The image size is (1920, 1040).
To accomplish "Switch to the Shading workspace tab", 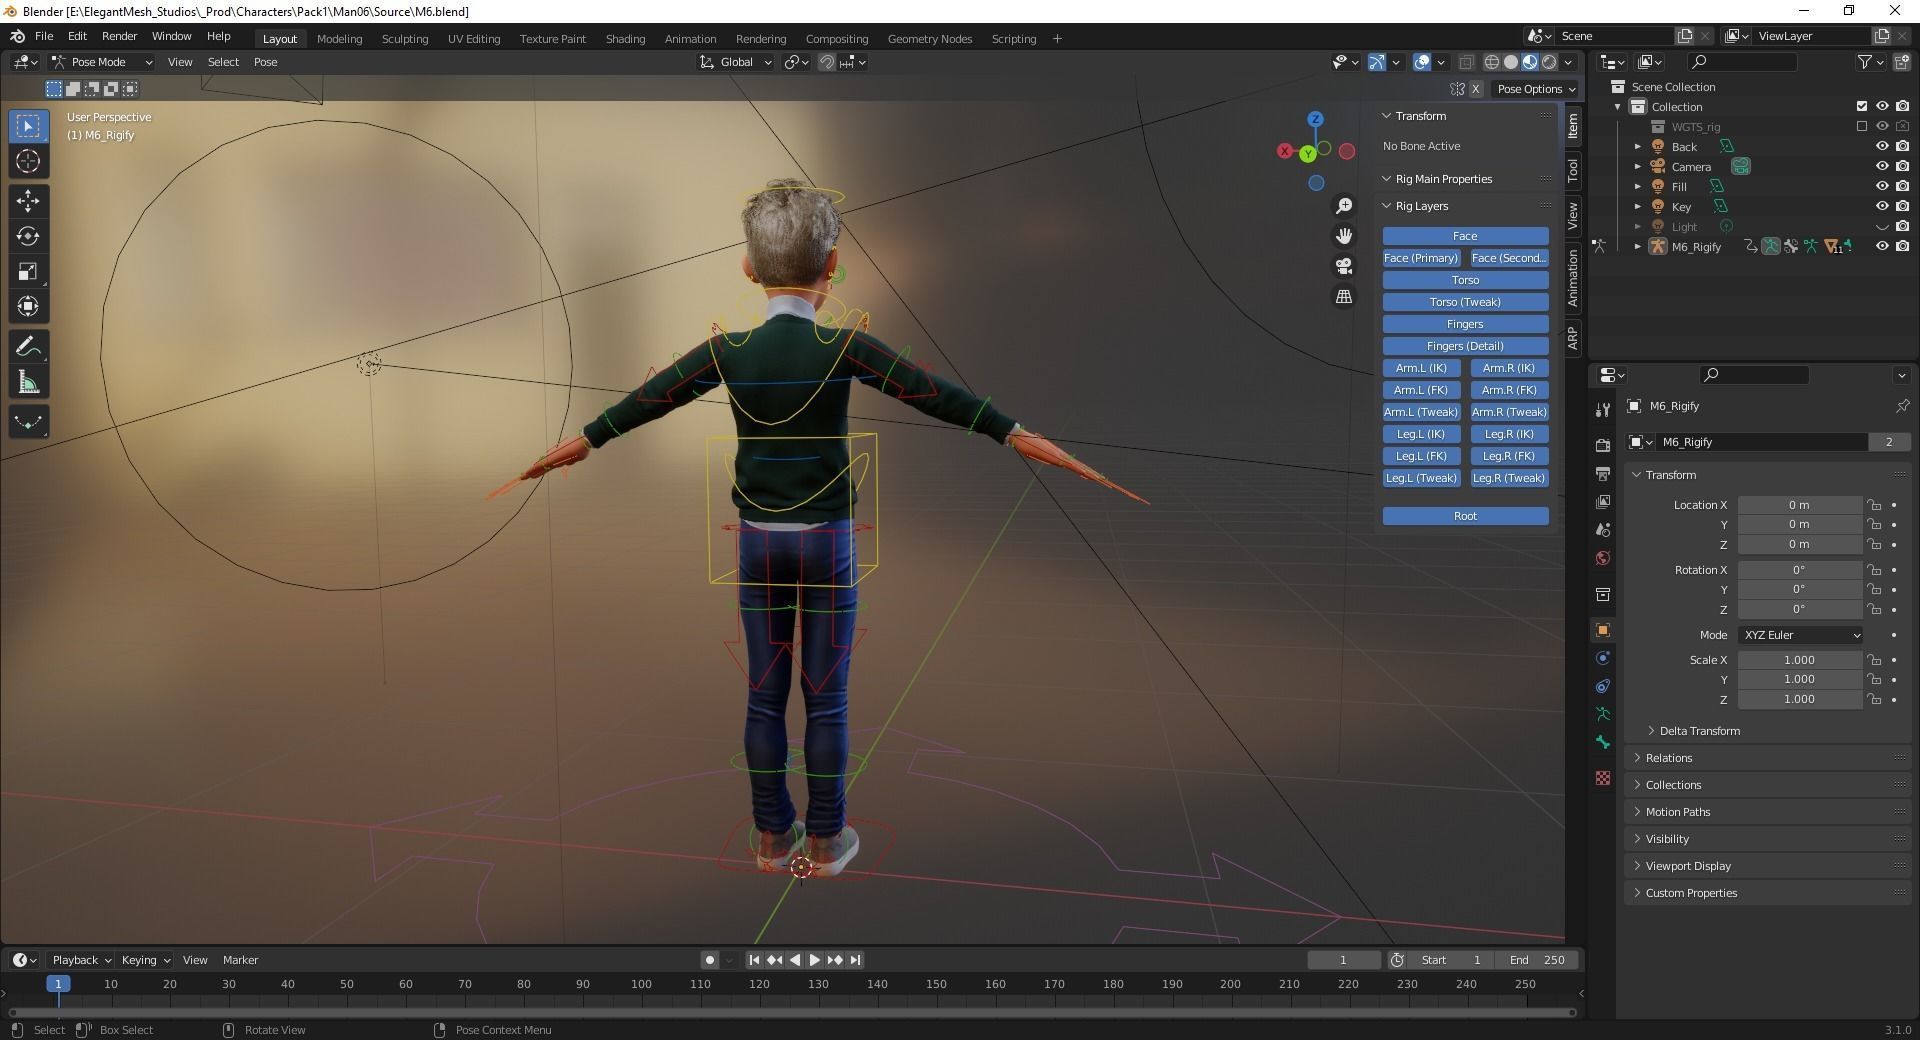I will (625, 39).
